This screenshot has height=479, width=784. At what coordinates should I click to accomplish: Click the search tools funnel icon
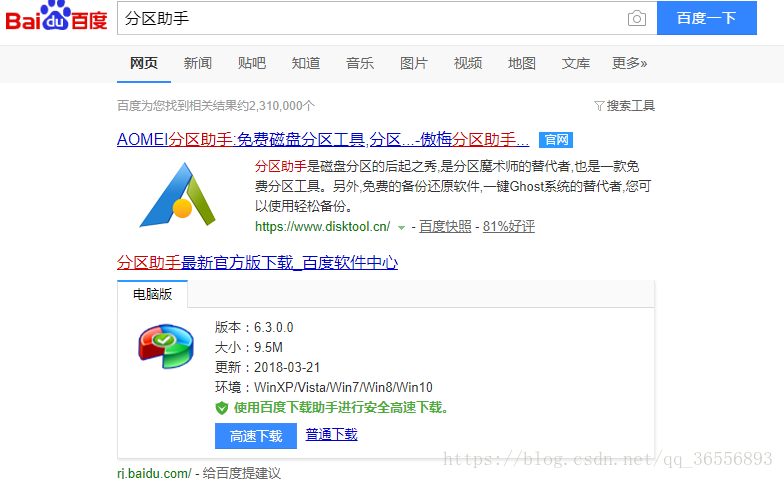pyautogui.click(x=599, y=106)
